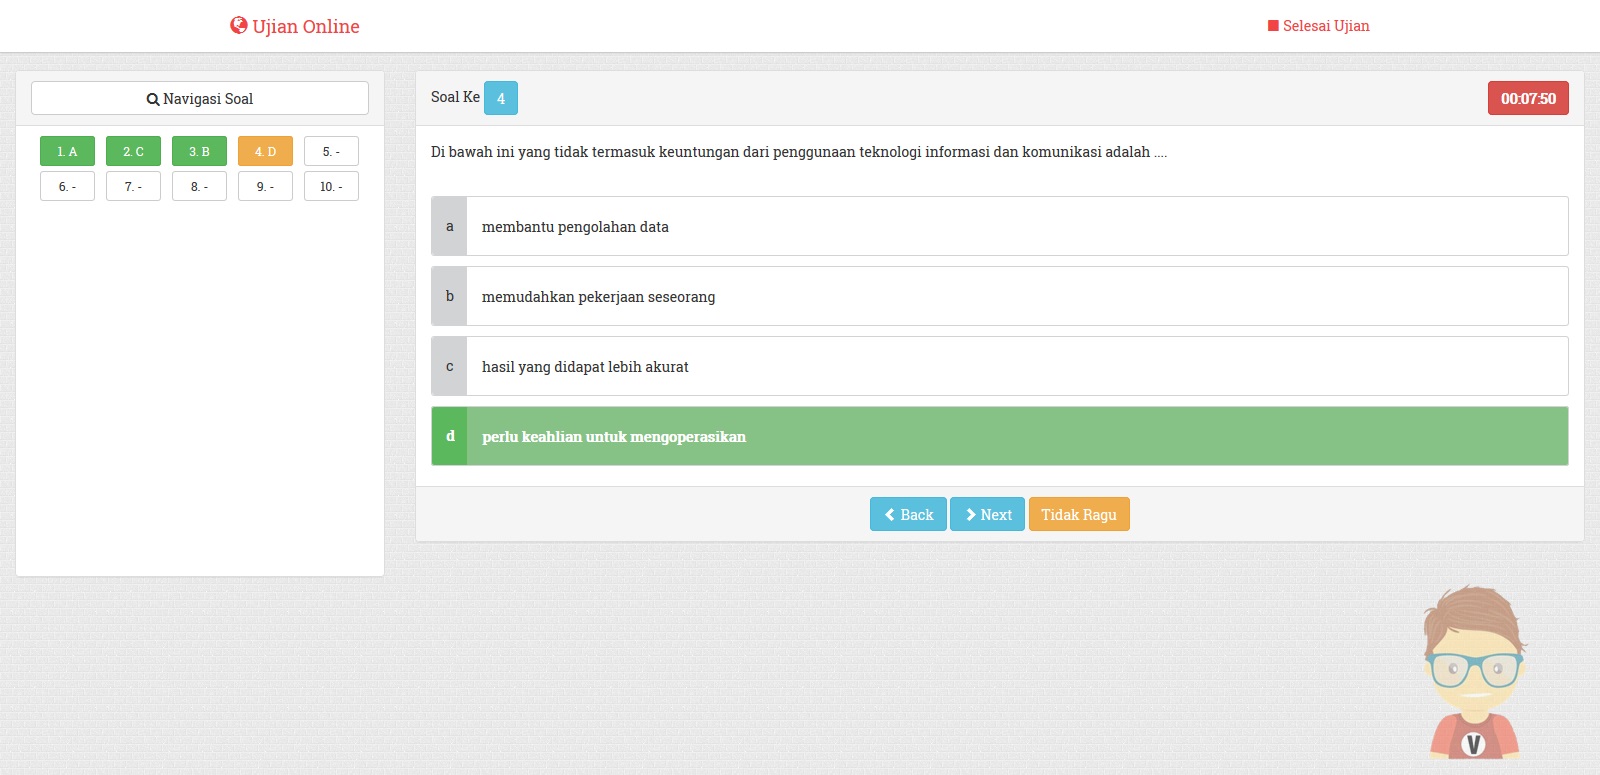
Task: Toggle the Tidak Ragu button
Action: pos(1078,515)
